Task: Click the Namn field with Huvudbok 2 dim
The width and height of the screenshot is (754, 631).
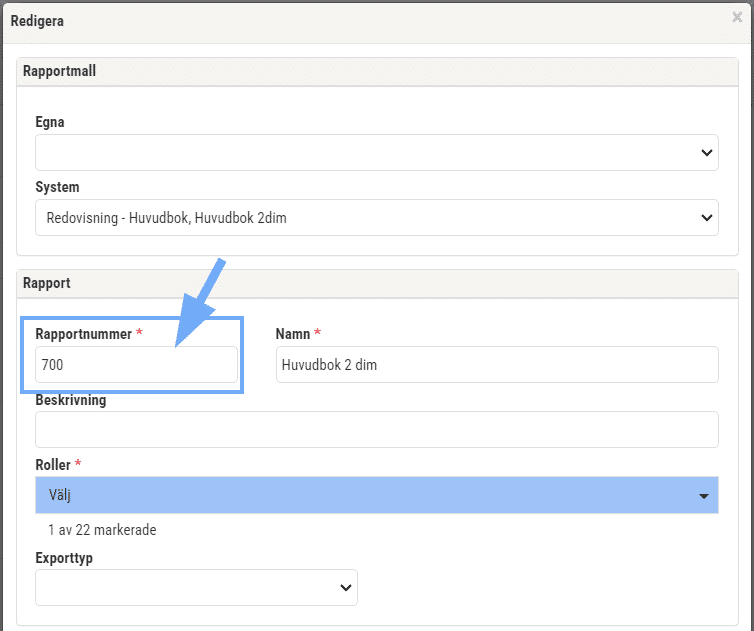Action: (x=497, y=365)
